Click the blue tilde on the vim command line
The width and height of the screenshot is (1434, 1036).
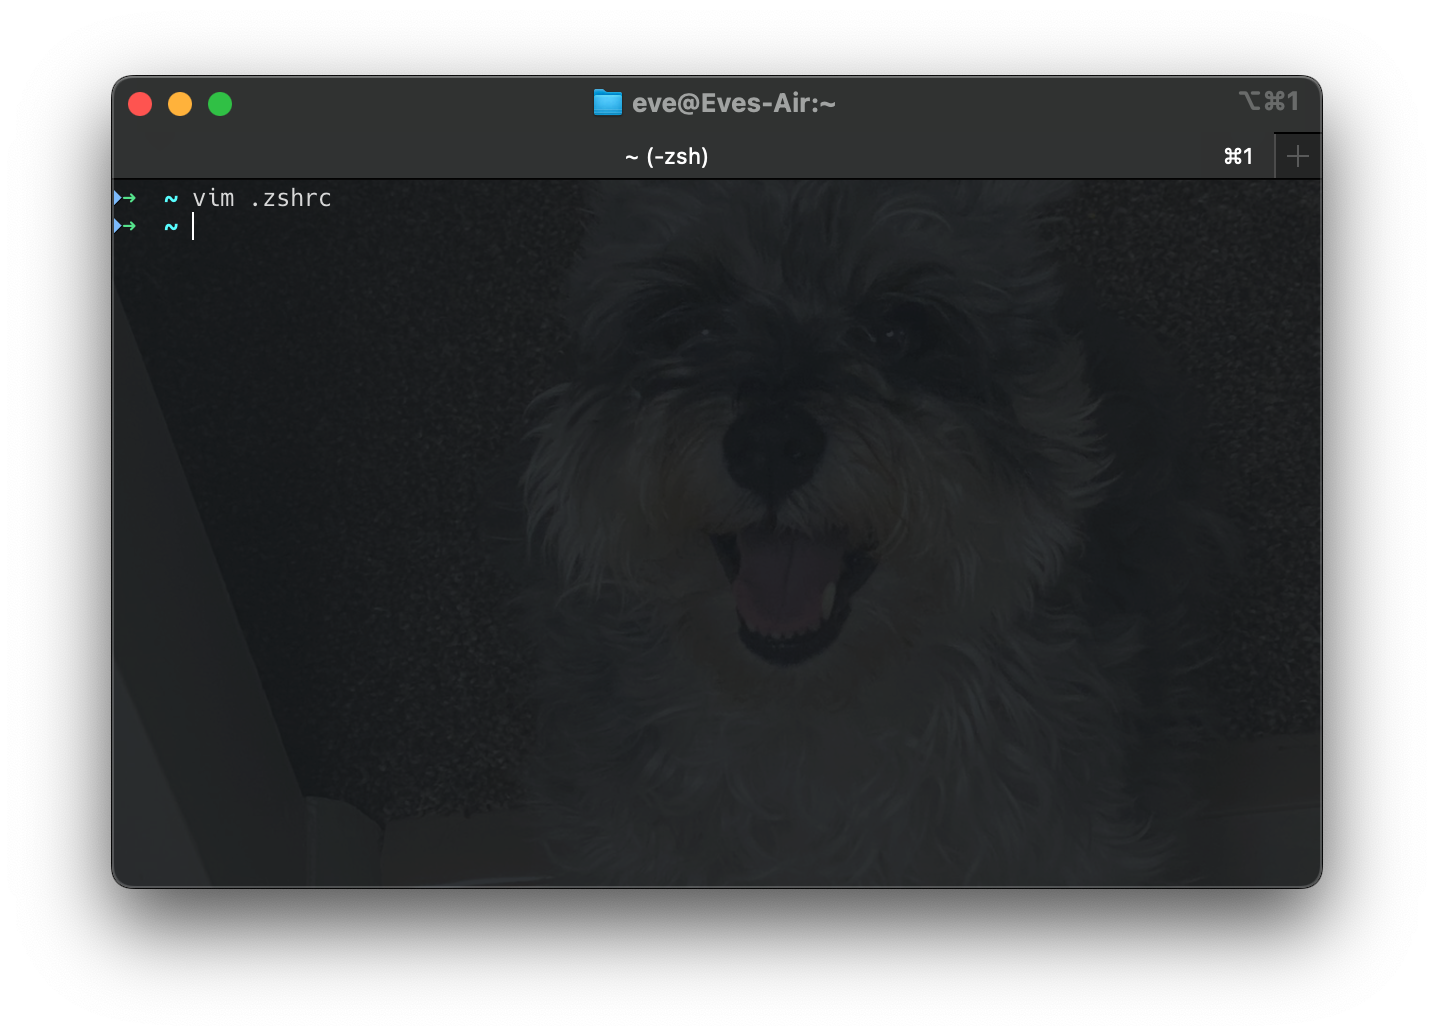coord(169,198)
